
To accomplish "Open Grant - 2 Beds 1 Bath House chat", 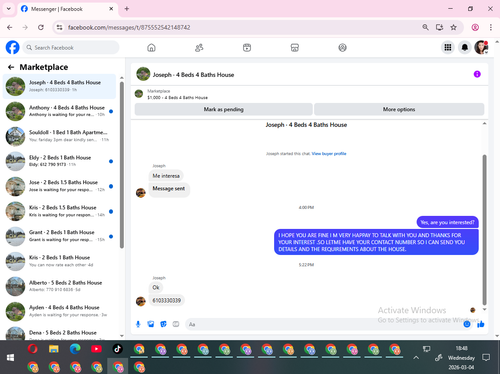I will coord(59,236).
